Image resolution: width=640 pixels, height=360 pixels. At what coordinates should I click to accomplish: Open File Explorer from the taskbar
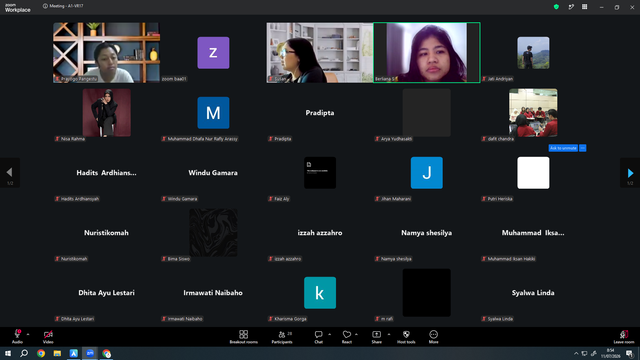coord(57,353)
